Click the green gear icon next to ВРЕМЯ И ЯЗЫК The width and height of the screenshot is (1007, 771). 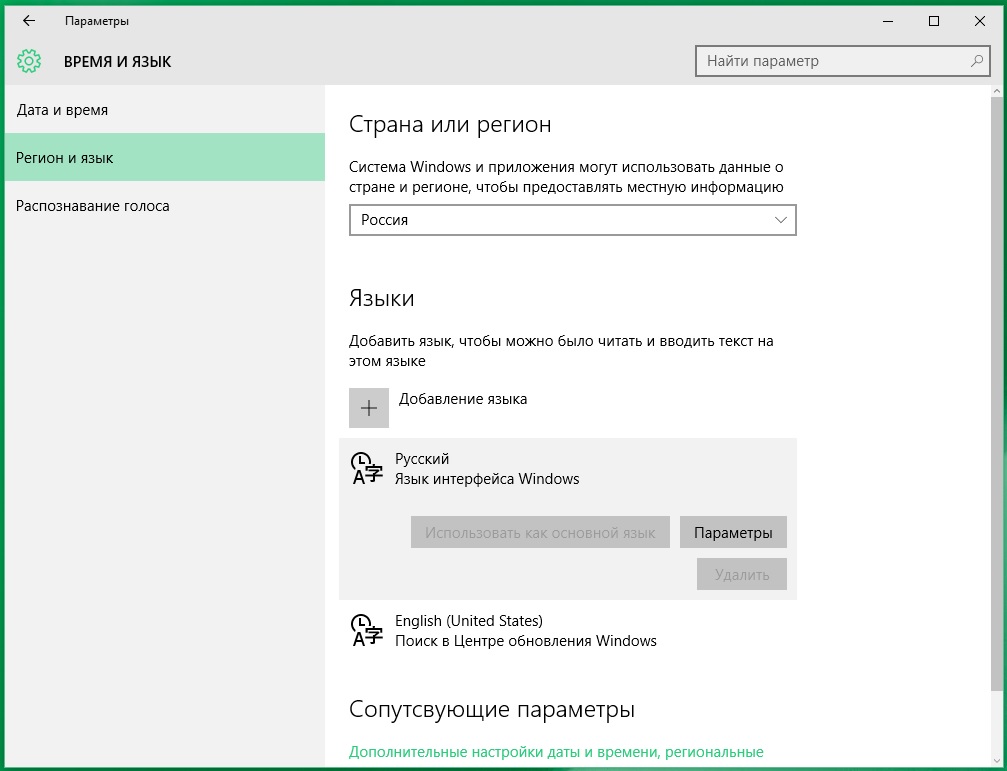[x=29, y=61]
